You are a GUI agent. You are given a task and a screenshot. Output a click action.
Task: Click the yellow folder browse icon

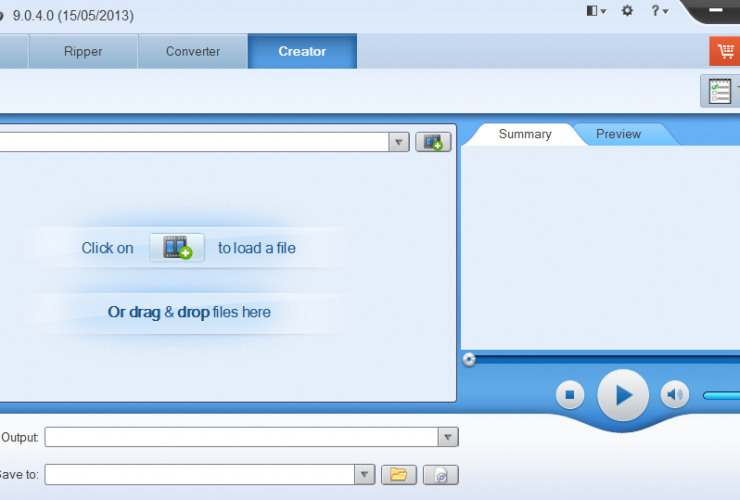tap(398, 475)
